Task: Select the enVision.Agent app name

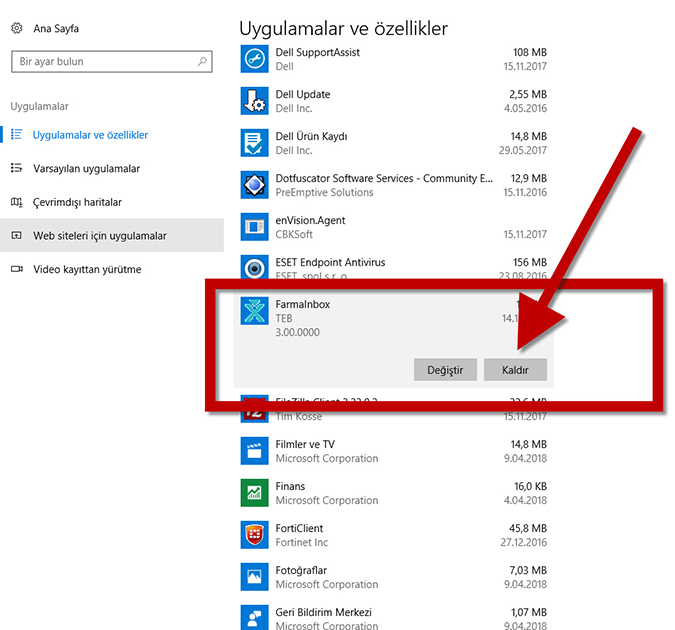Action: coord(310,220)
